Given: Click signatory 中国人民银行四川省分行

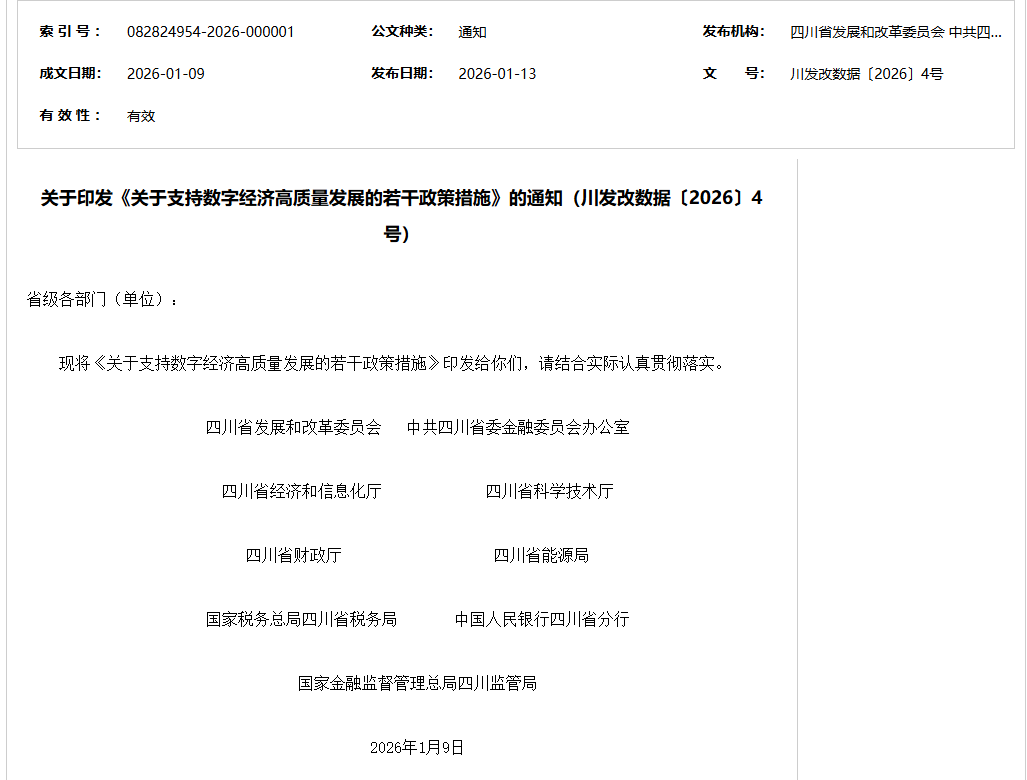Looking at the screenshot, I should [541, 619].
